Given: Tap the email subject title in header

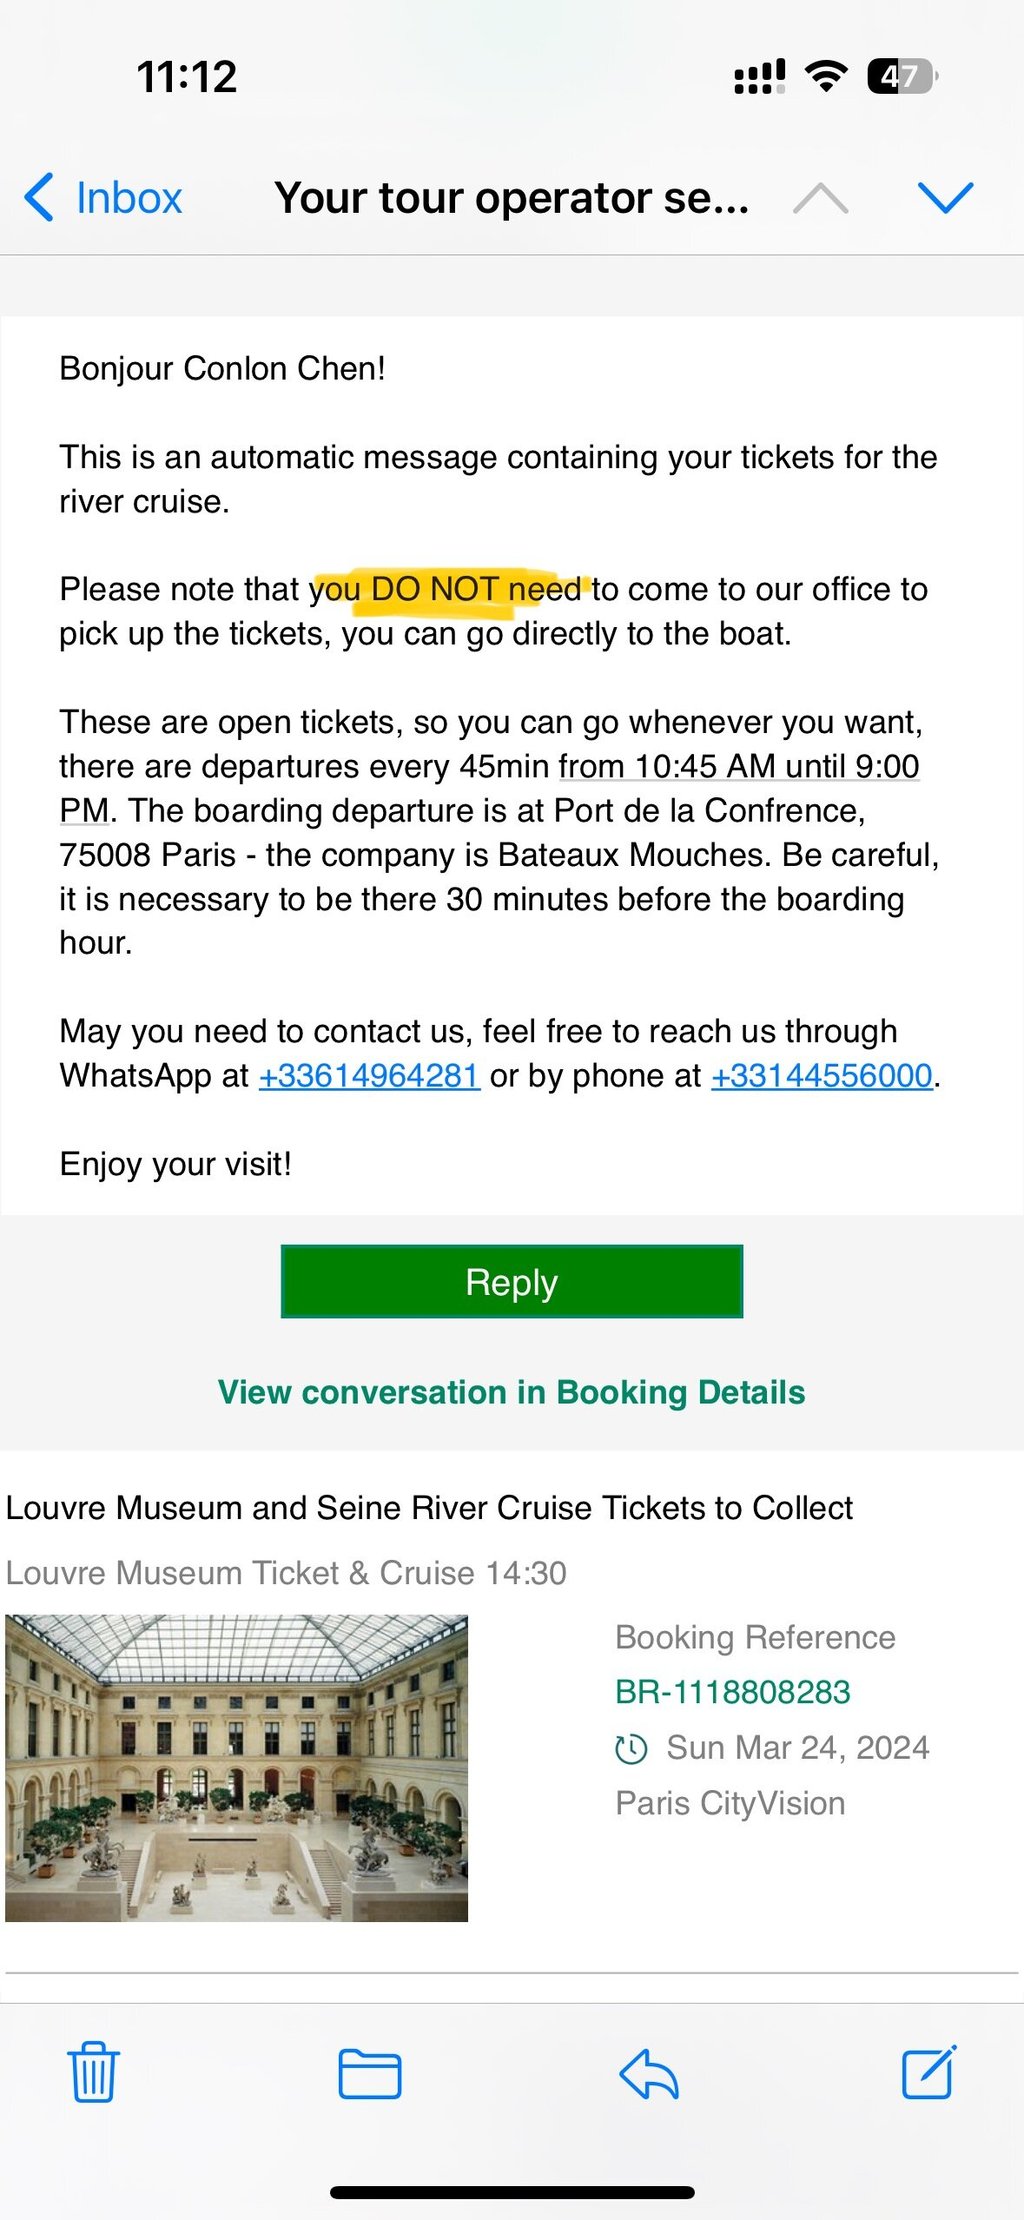Looking at the screenshot, I should 511,198.
